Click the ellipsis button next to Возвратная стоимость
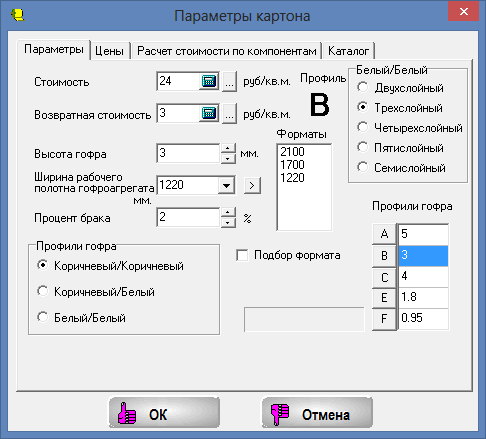The height and width of the screenshot is (439, 486). click(229, 114)
